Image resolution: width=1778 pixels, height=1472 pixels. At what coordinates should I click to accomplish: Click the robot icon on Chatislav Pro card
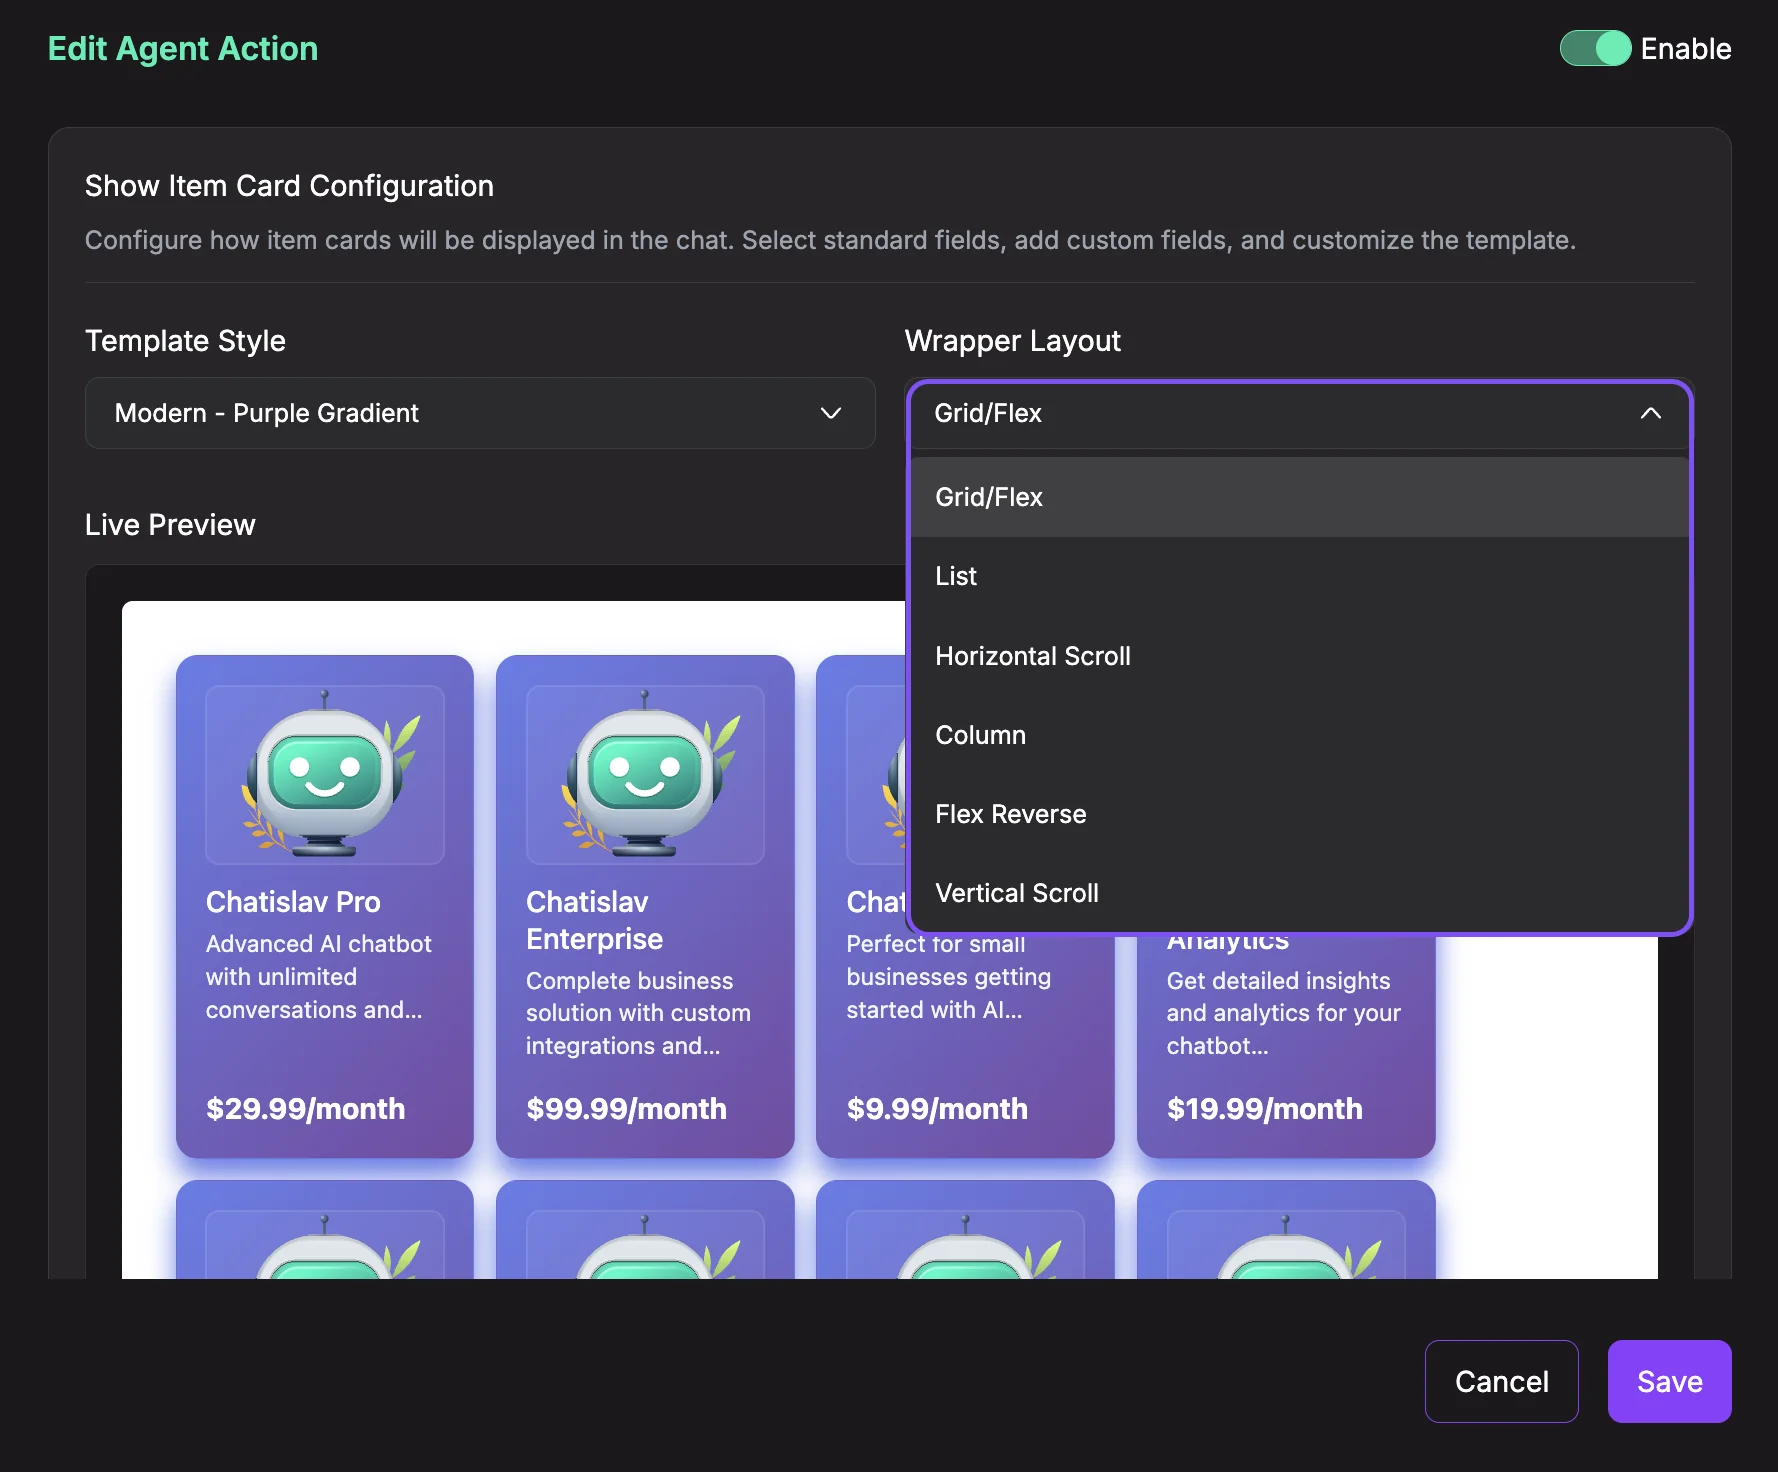325,772
